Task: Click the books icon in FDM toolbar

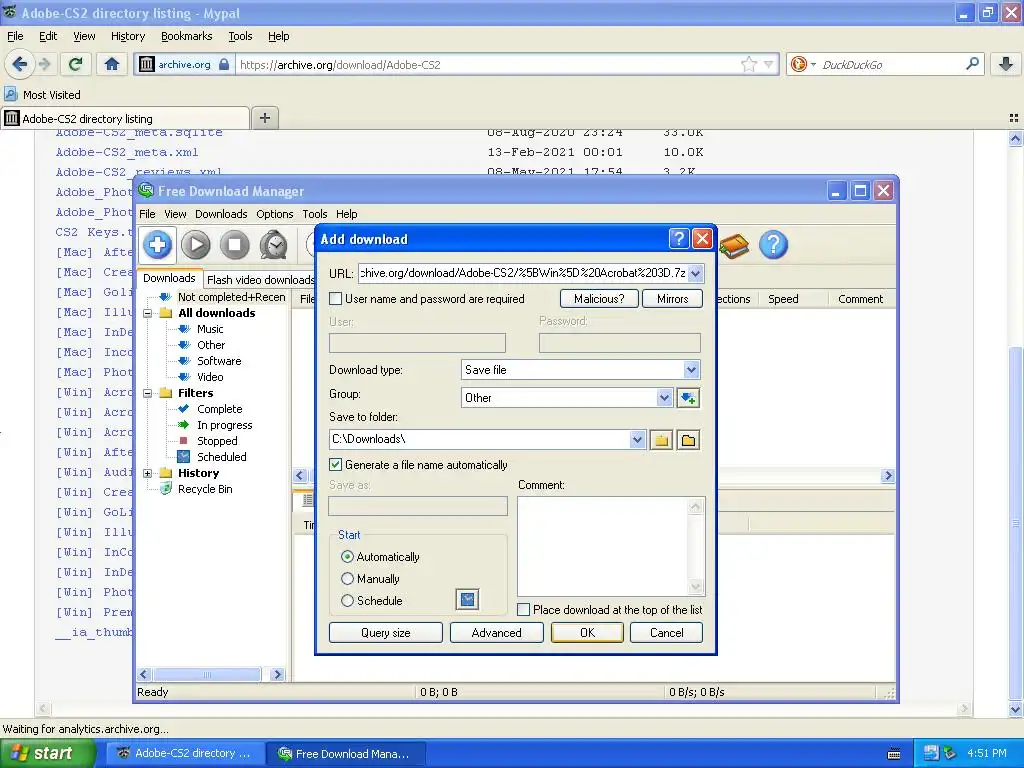Action: coord(734,246)
